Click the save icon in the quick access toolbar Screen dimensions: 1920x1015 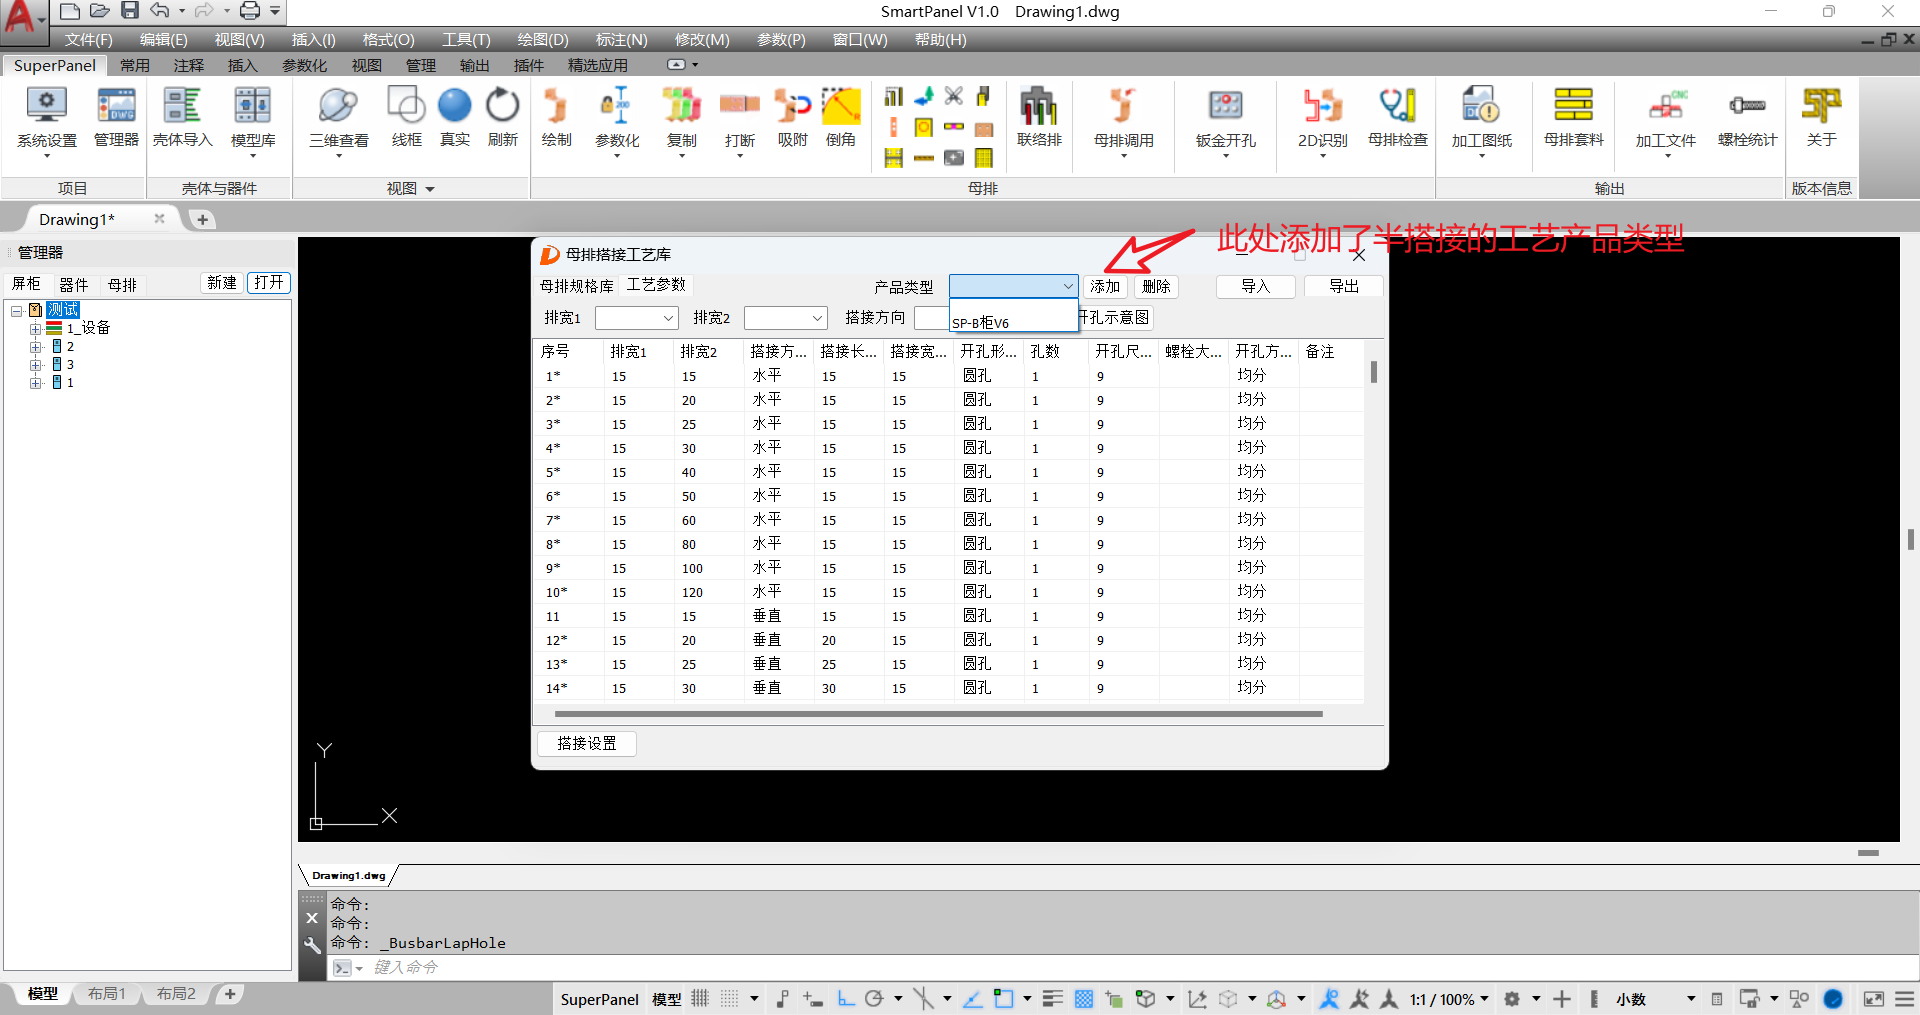130,11
